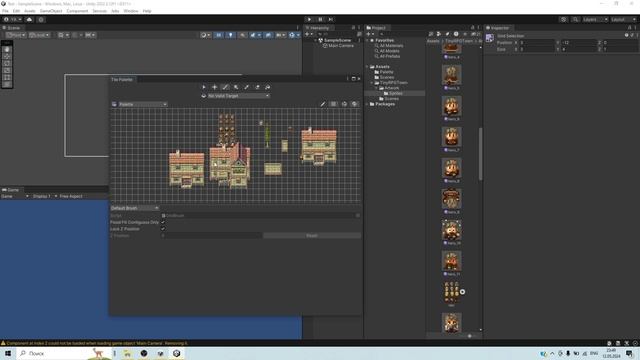Toggle 2D mode in Scene view
The width and height of the screenshot is (640, 360).
coord(218,35)
